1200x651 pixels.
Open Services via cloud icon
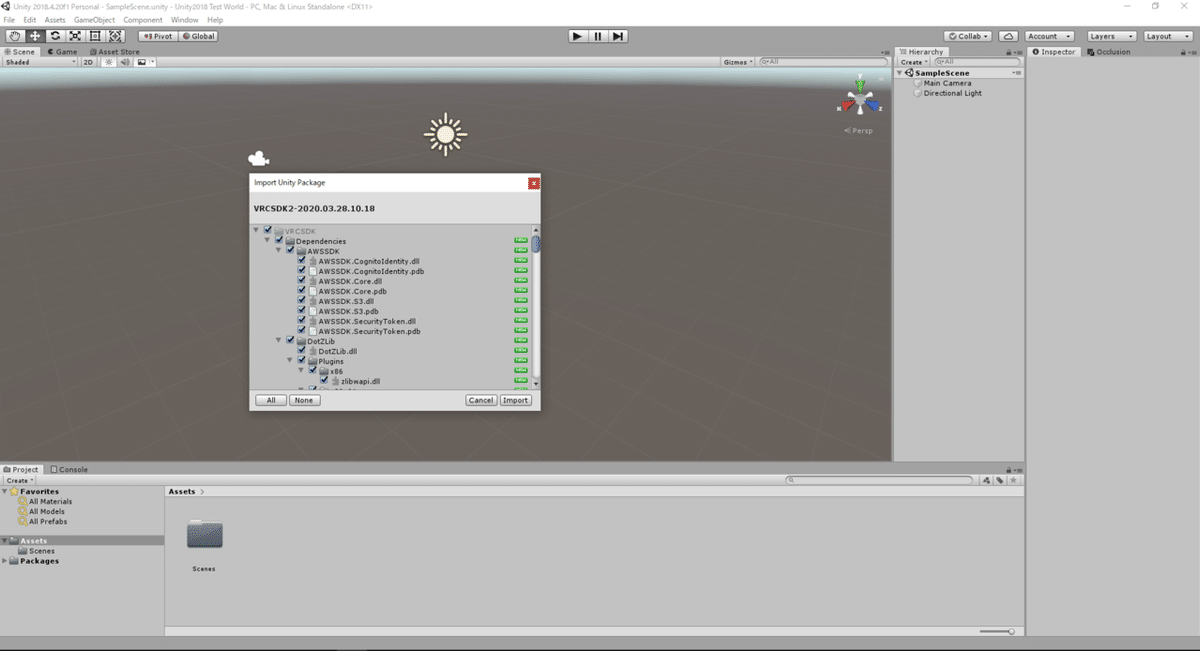tap(1008, 36)
